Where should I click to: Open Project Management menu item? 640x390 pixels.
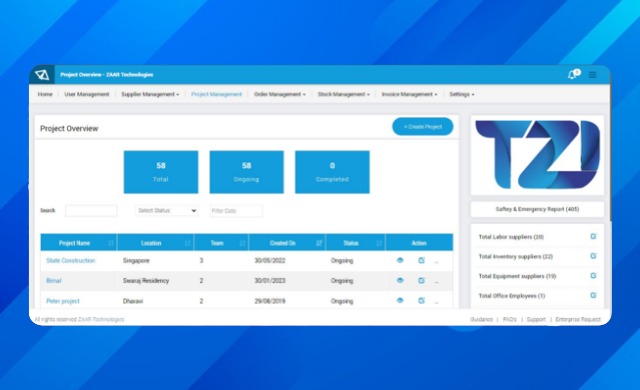216,94
